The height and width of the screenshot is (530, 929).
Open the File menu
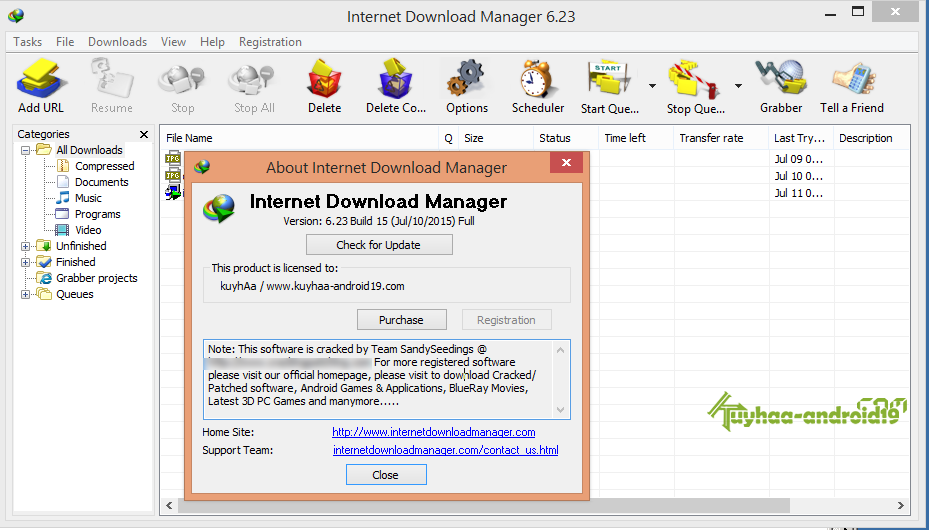pos(65,41)
